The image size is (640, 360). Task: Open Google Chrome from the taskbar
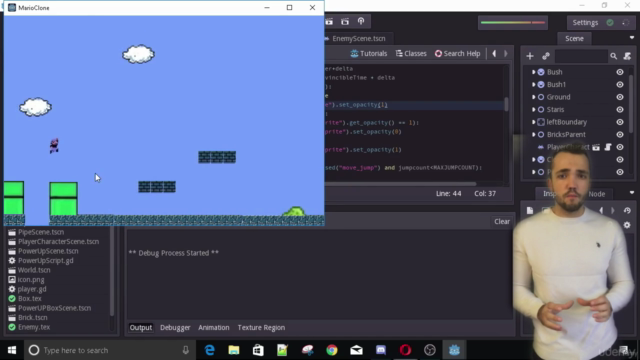click(332, 350)
